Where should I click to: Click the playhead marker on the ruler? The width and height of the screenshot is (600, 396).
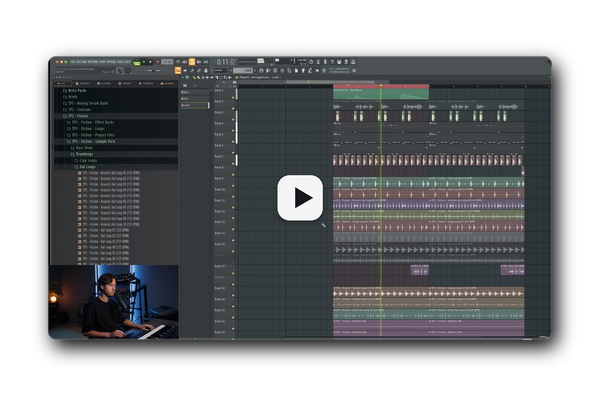(x=381, y=86)
